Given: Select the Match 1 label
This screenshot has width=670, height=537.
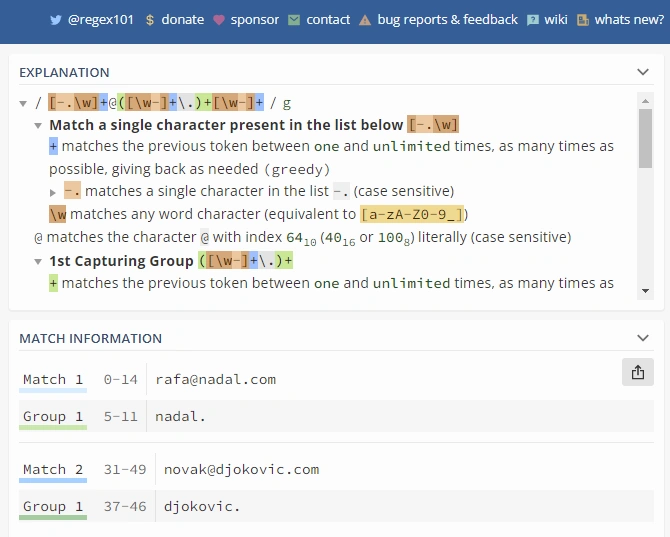Looking at the screenshot, I should click(x=53, y=379).
